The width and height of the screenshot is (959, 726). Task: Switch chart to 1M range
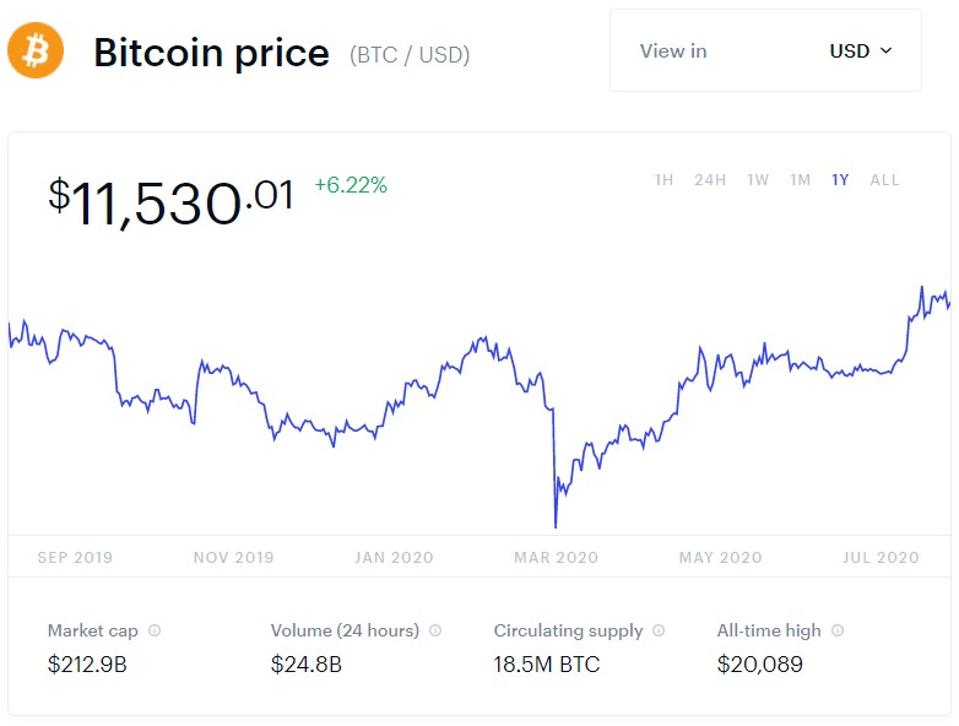click(800, 180)
